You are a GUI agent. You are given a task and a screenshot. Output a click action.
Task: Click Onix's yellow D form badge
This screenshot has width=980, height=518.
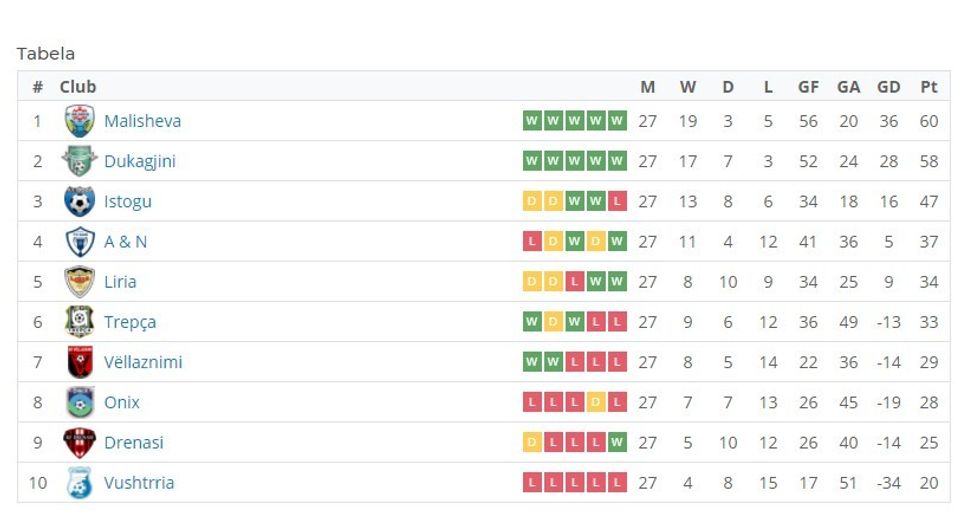(x=596, y=402)
